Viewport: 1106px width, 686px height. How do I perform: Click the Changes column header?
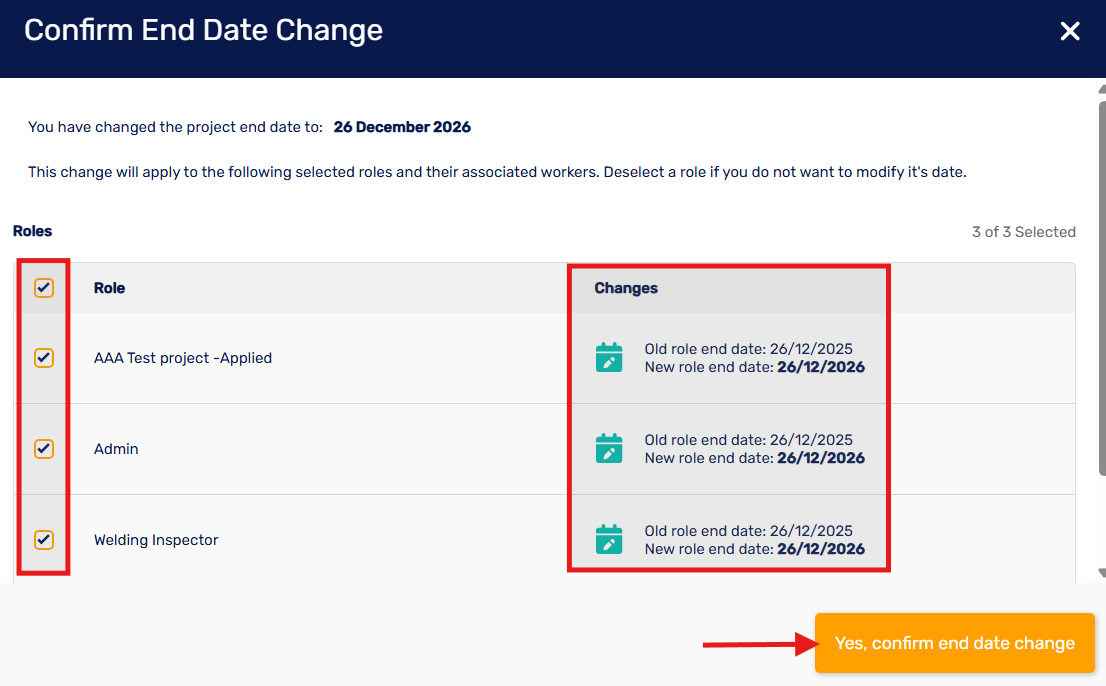(626, 288)
